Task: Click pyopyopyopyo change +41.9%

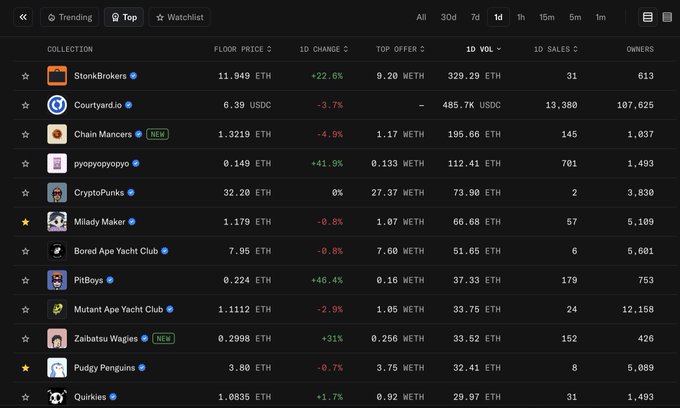Action: 327,163
